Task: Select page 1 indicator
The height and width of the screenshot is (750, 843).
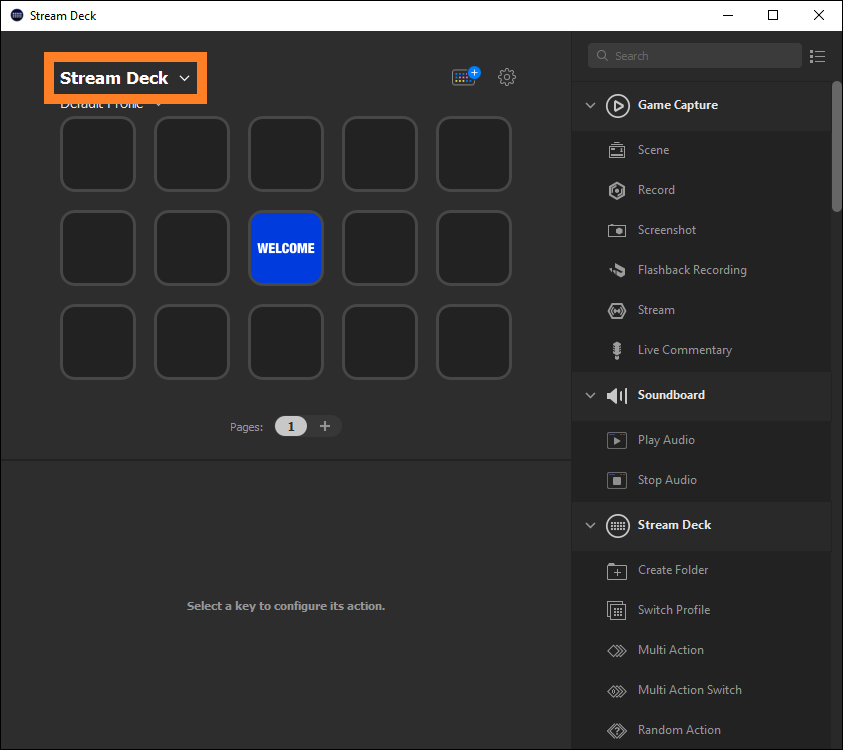Action: (291, 426)
